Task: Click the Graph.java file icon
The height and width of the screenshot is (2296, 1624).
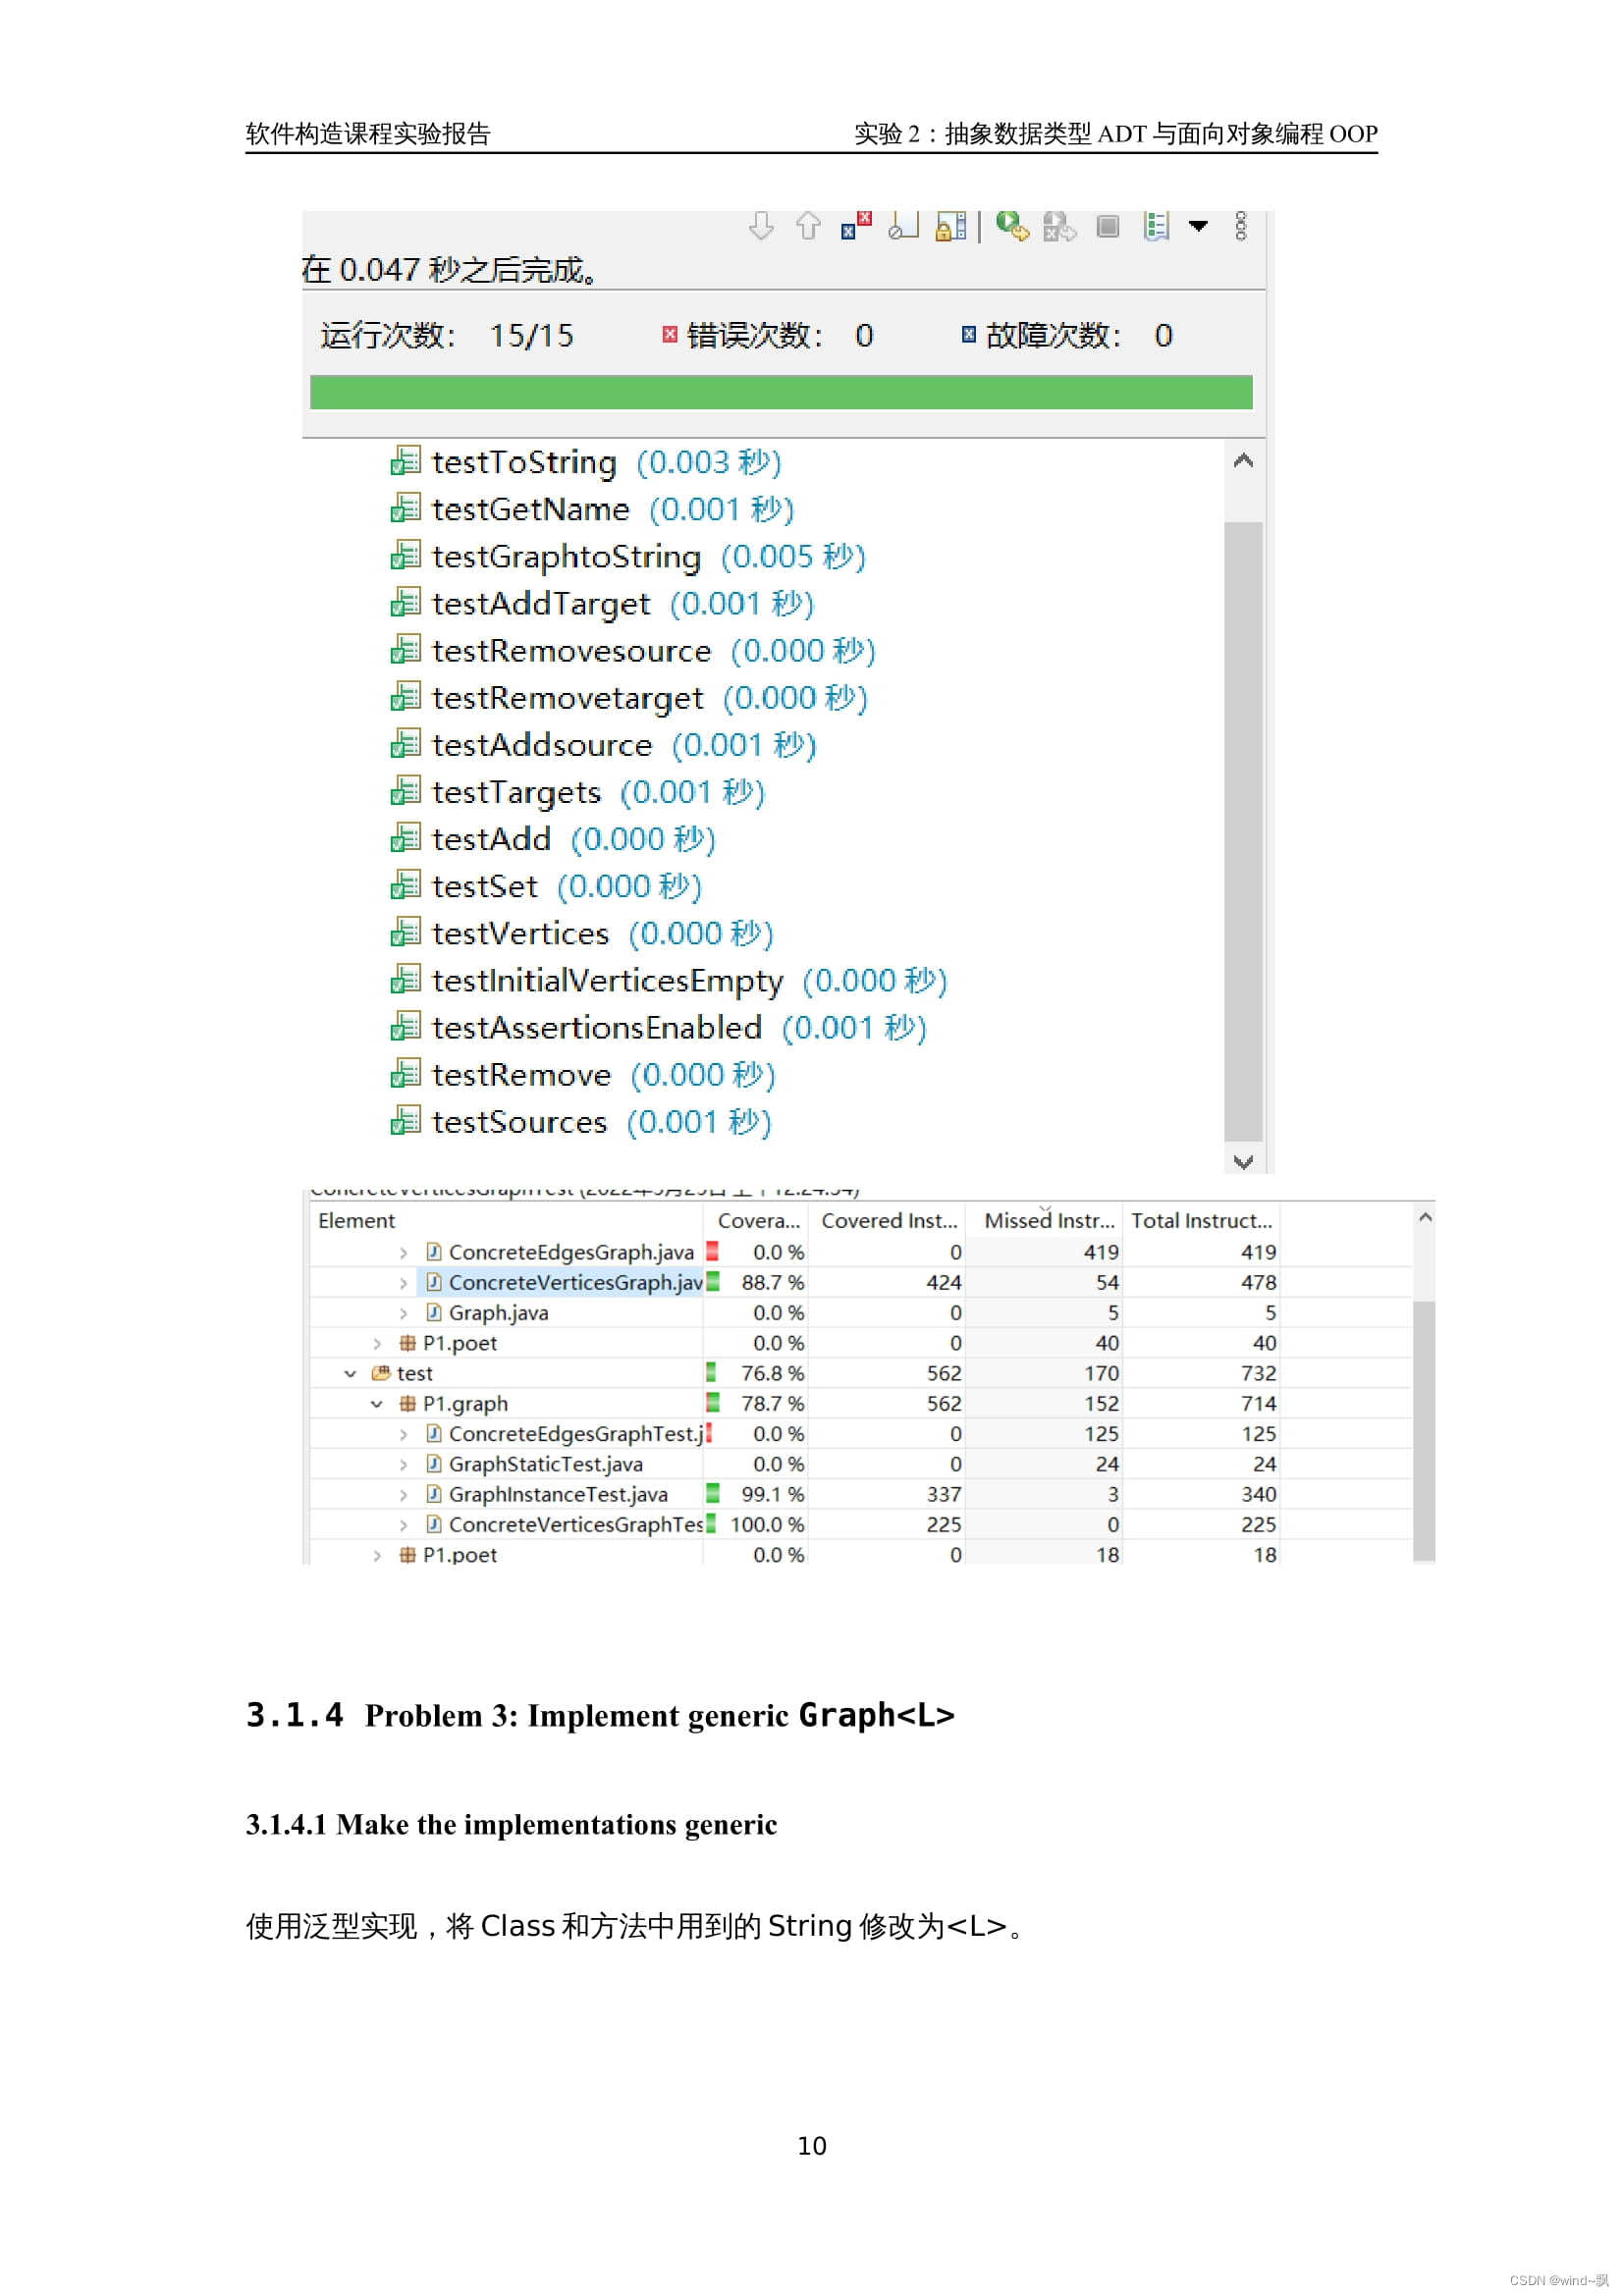Action: [434, 1312]
